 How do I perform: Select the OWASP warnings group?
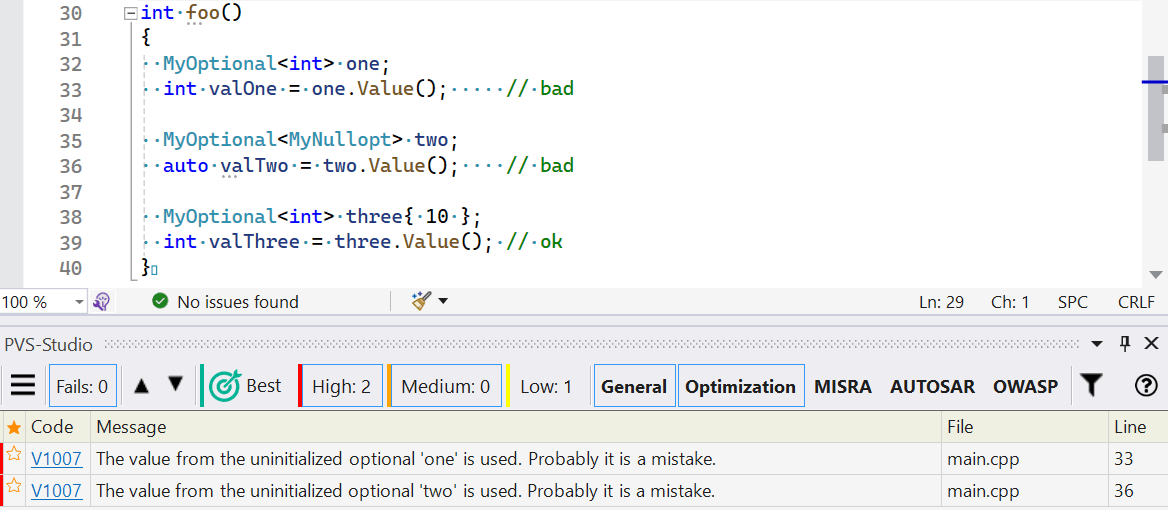click(x=1025, y=386)
